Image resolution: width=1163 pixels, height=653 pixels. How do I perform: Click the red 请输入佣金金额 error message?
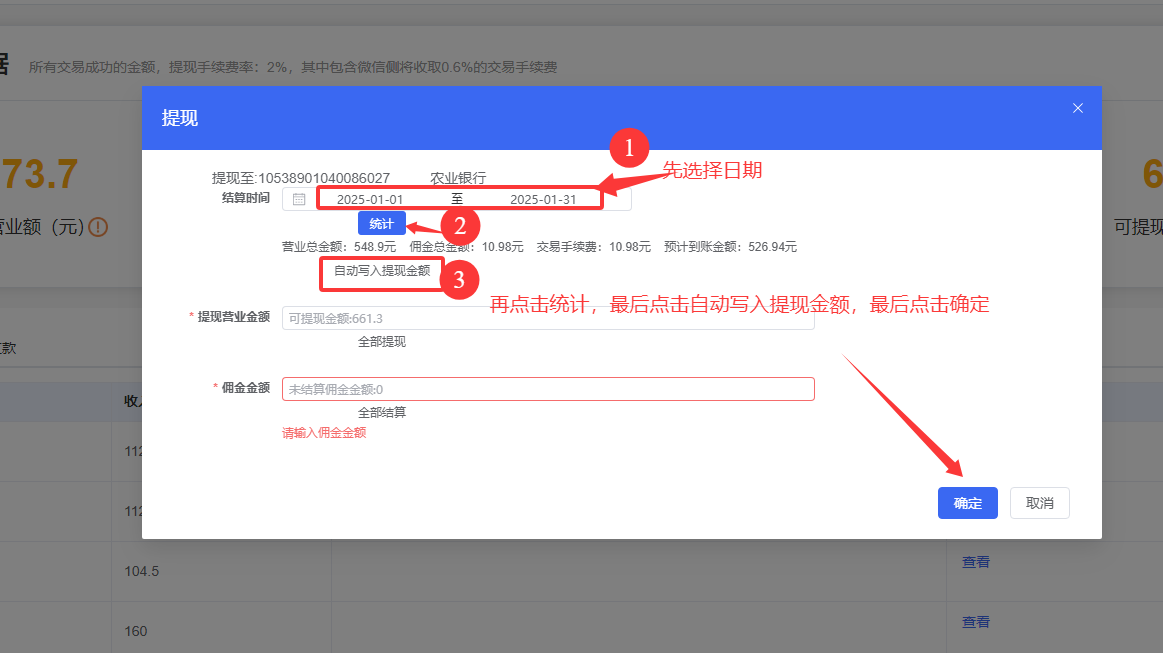(x=324, y=432)
